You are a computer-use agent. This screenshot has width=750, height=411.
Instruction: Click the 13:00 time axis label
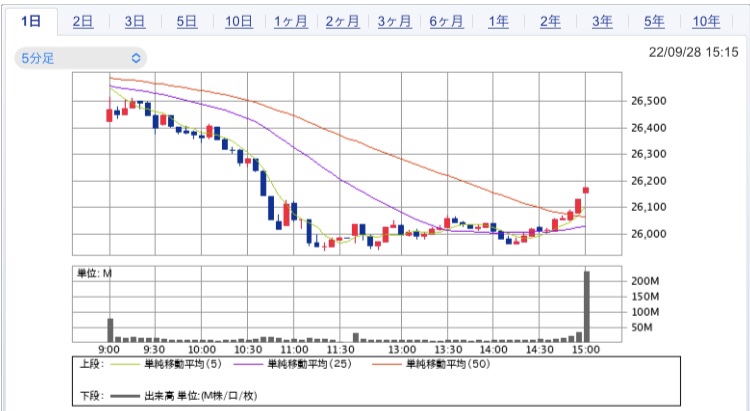tap(402, 350)
